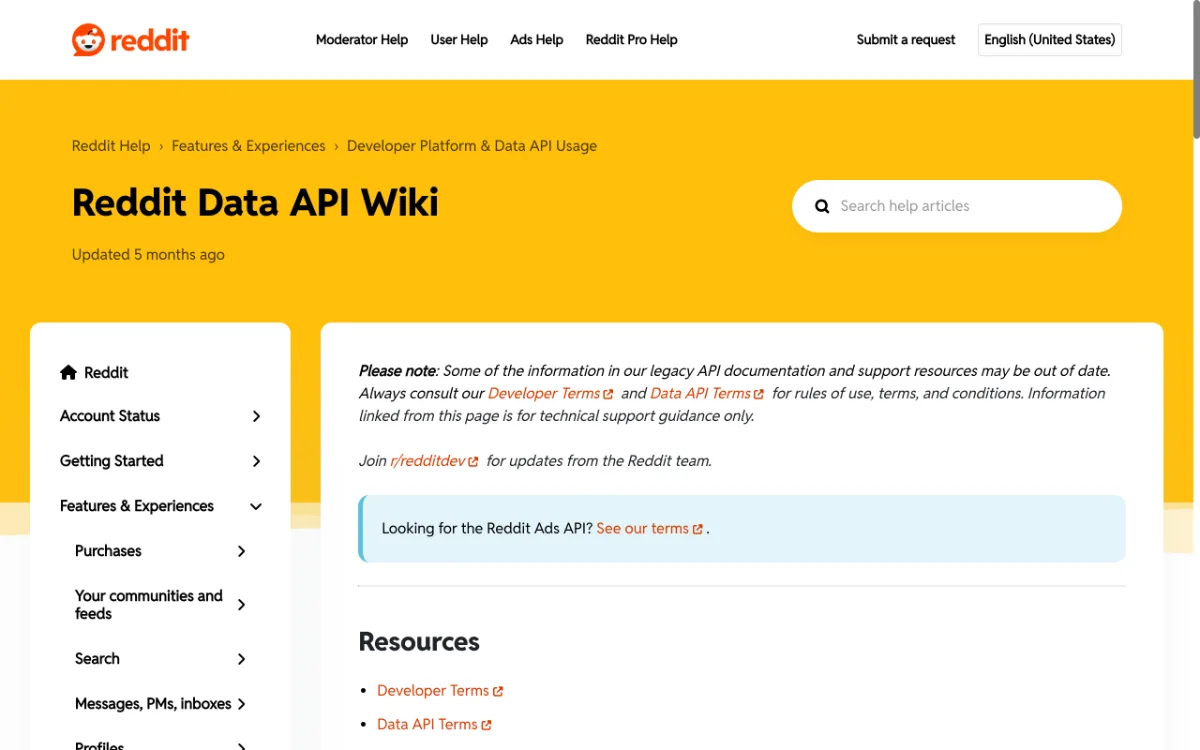Click external-link icon beside Resources Developer Terms
The height and width of the screenshot is (750, 1200).
point(498,691)
